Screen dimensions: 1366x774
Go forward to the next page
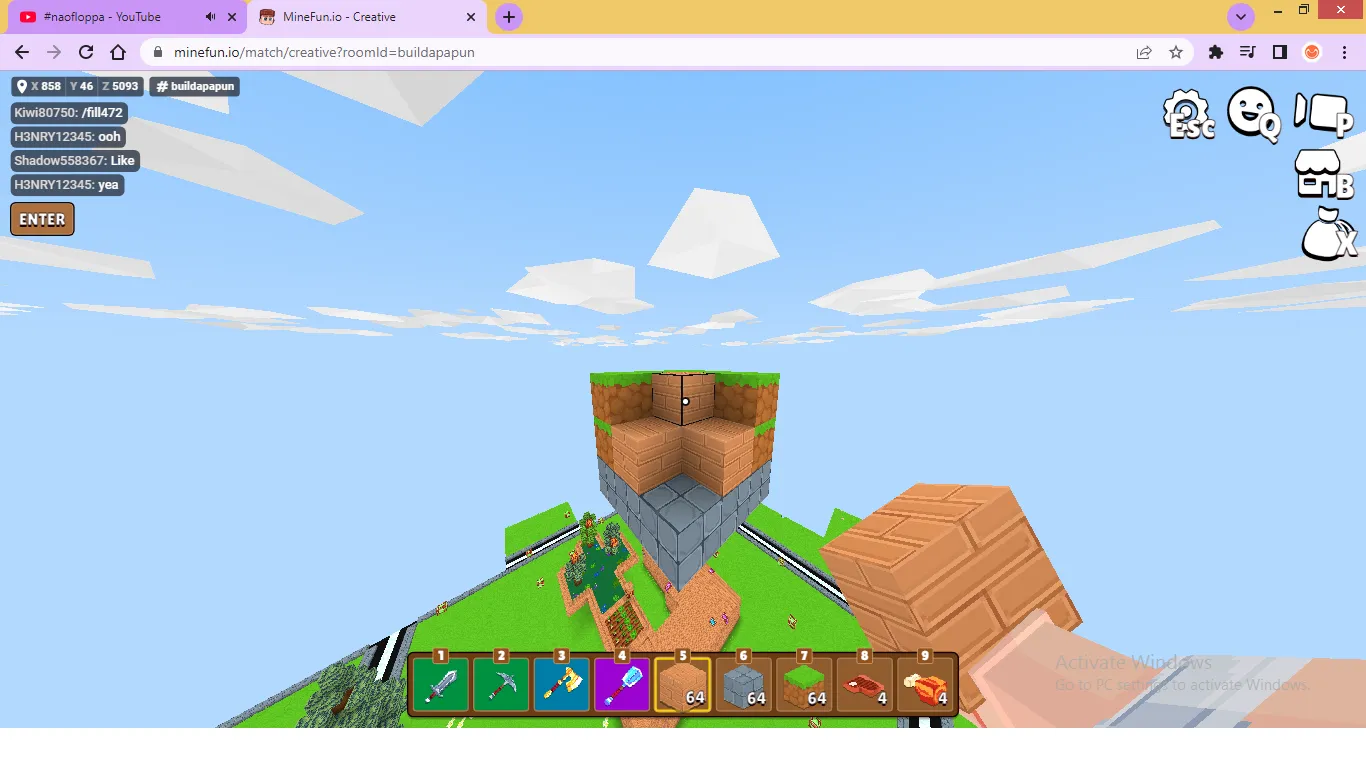[x=54, y=52]
